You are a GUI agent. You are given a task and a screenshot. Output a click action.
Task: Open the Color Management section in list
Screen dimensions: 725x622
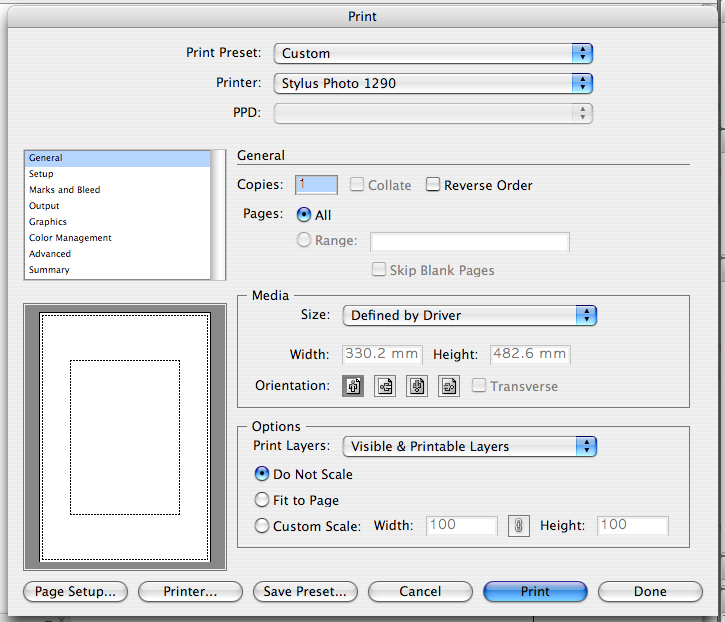click(x=70, y=238)
